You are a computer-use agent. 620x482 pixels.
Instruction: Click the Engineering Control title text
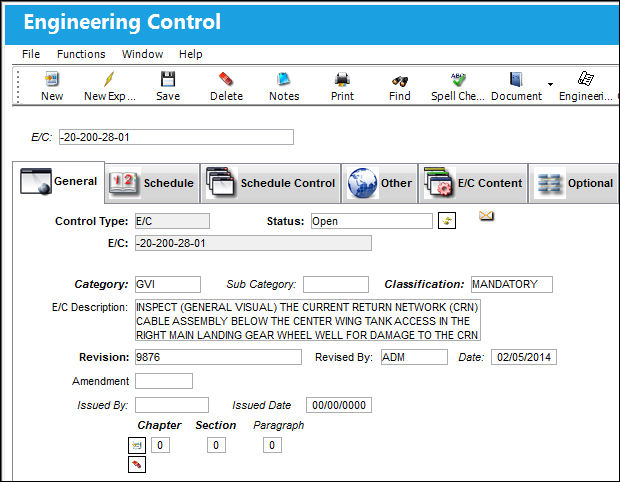tap(122, 22)
